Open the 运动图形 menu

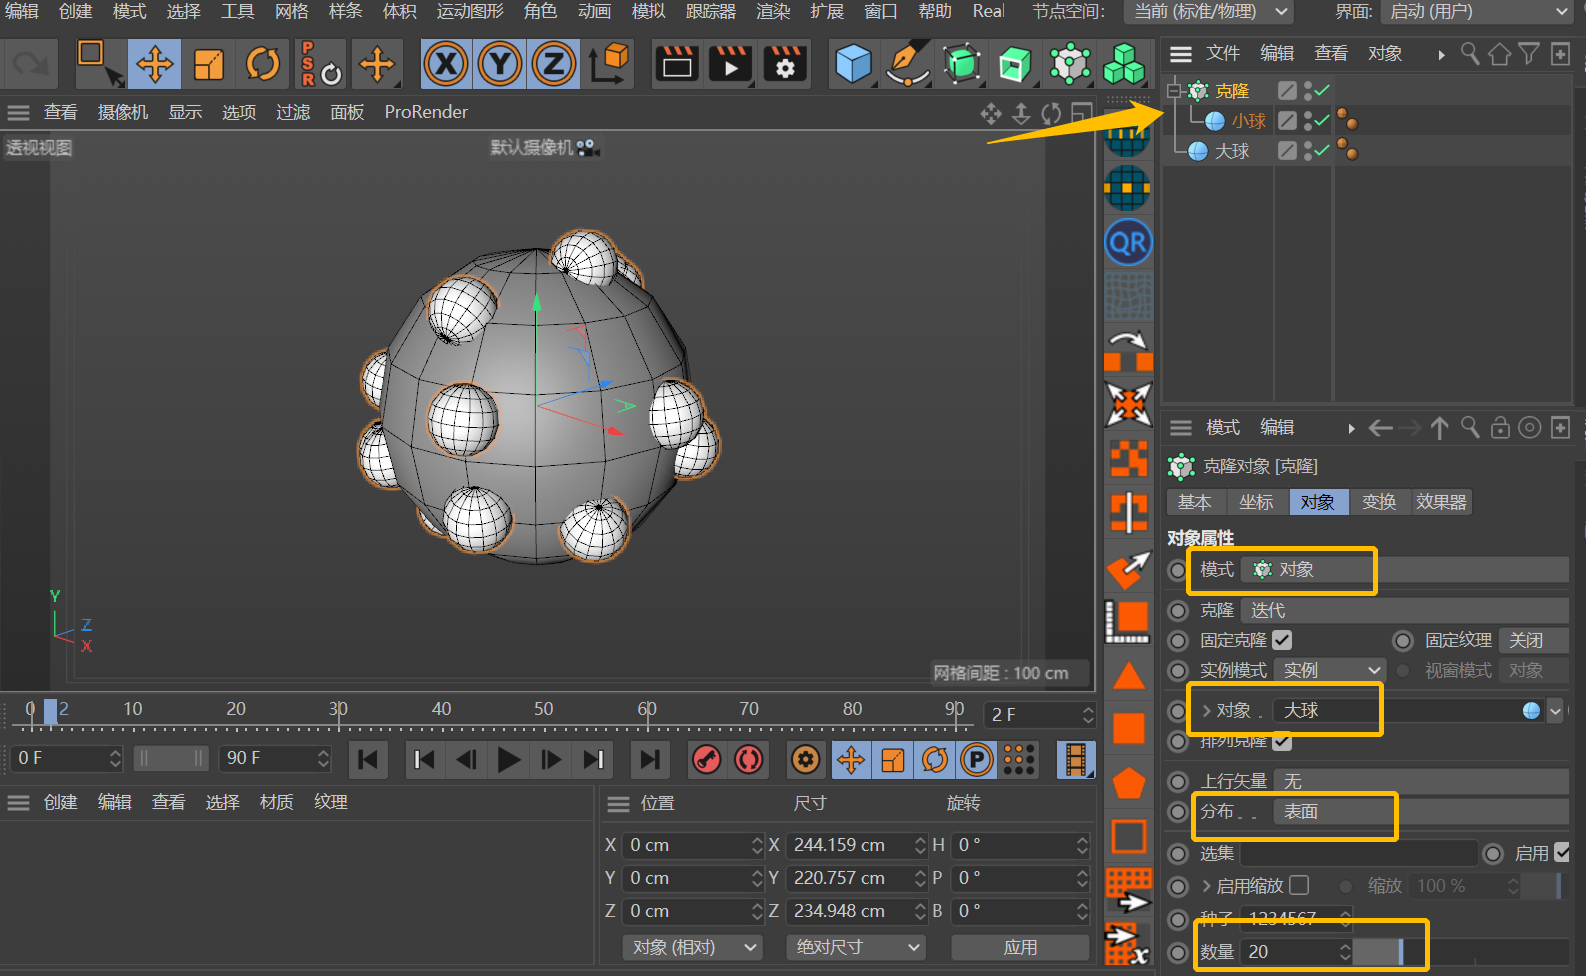pyautogui.click(x=470, y=11)
